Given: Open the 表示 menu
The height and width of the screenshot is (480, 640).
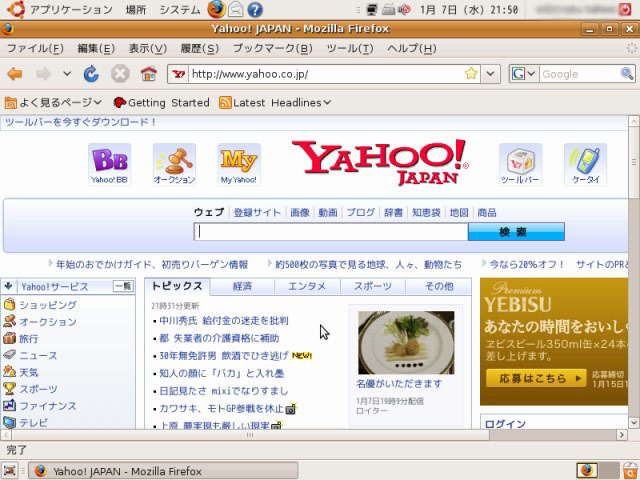Looking at the screenshot, I should (148, 49).
